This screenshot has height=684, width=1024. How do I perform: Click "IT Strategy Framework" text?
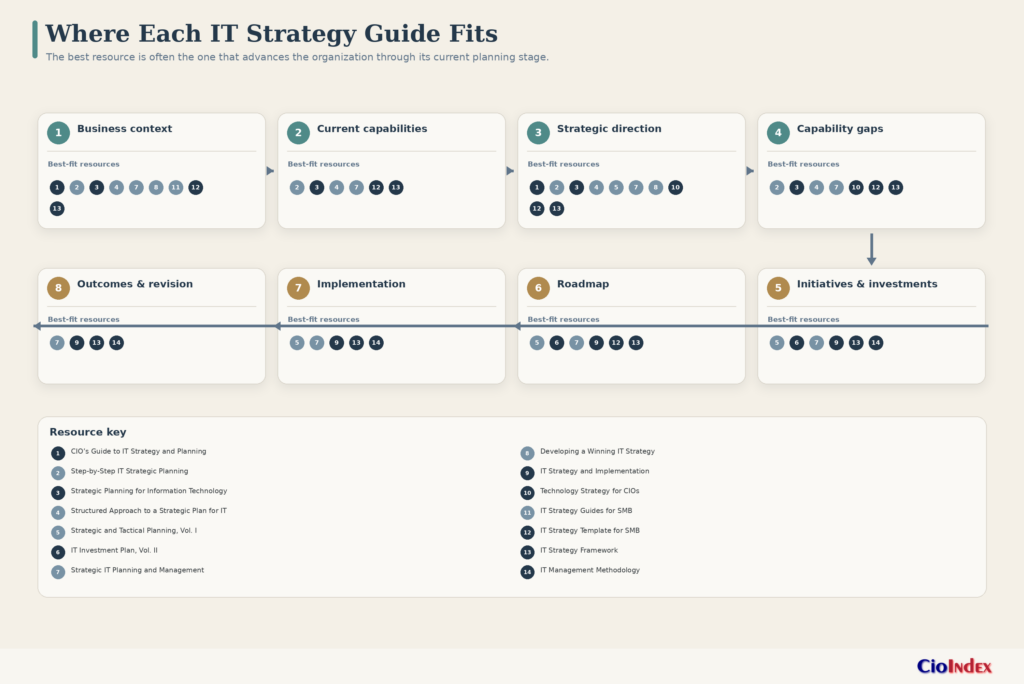579,550
